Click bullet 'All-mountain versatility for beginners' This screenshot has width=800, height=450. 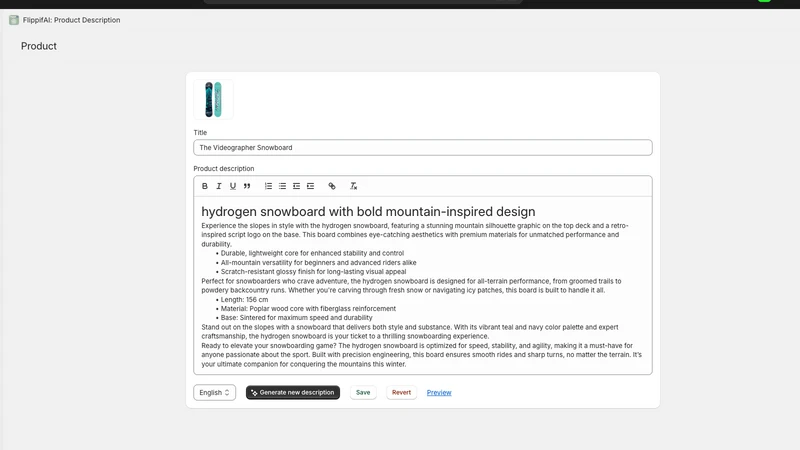tap(318, 262)
